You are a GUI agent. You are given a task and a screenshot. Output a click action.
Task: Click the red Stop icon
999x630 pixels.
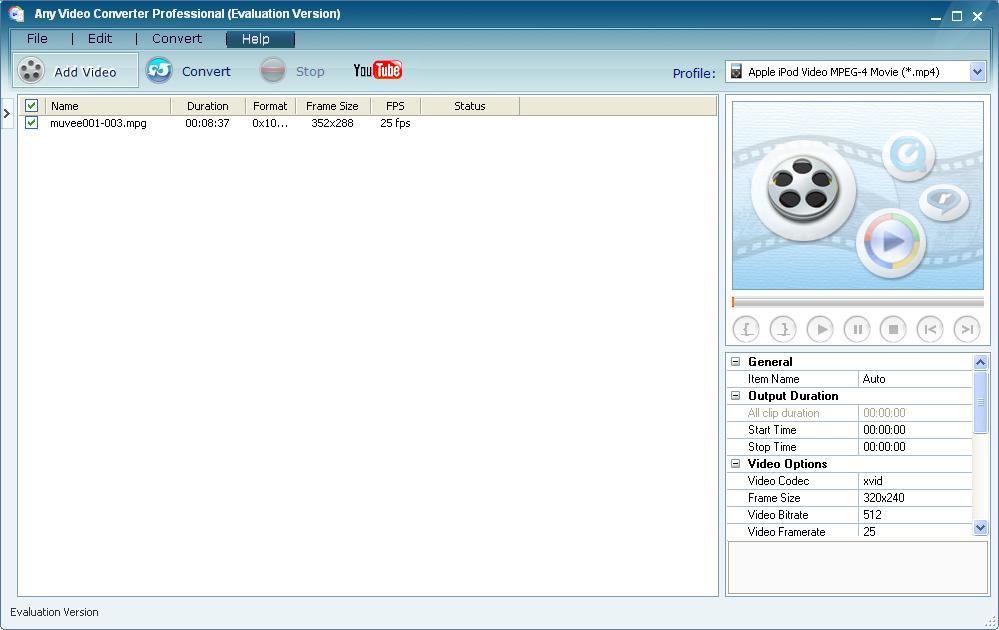(273, 70)
